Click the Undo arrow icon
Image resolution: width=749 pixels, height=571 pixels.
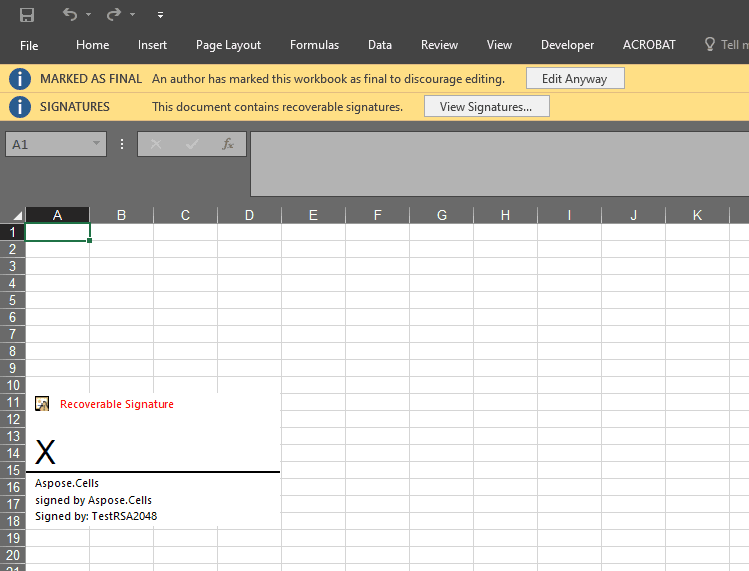click(x=69, y=15)
